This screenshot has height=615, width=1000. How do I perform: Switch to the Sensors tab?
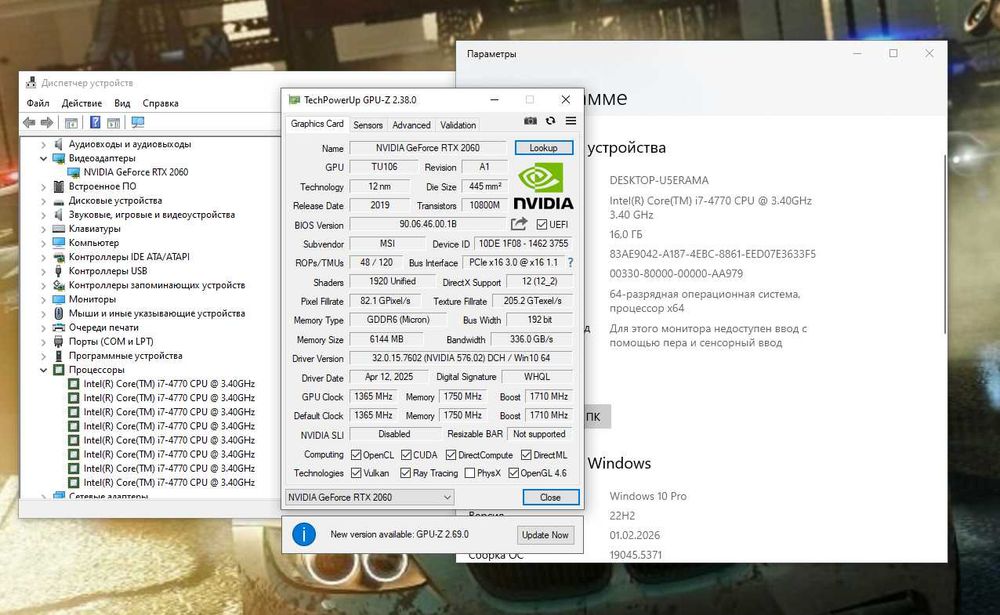click(368, 125)
